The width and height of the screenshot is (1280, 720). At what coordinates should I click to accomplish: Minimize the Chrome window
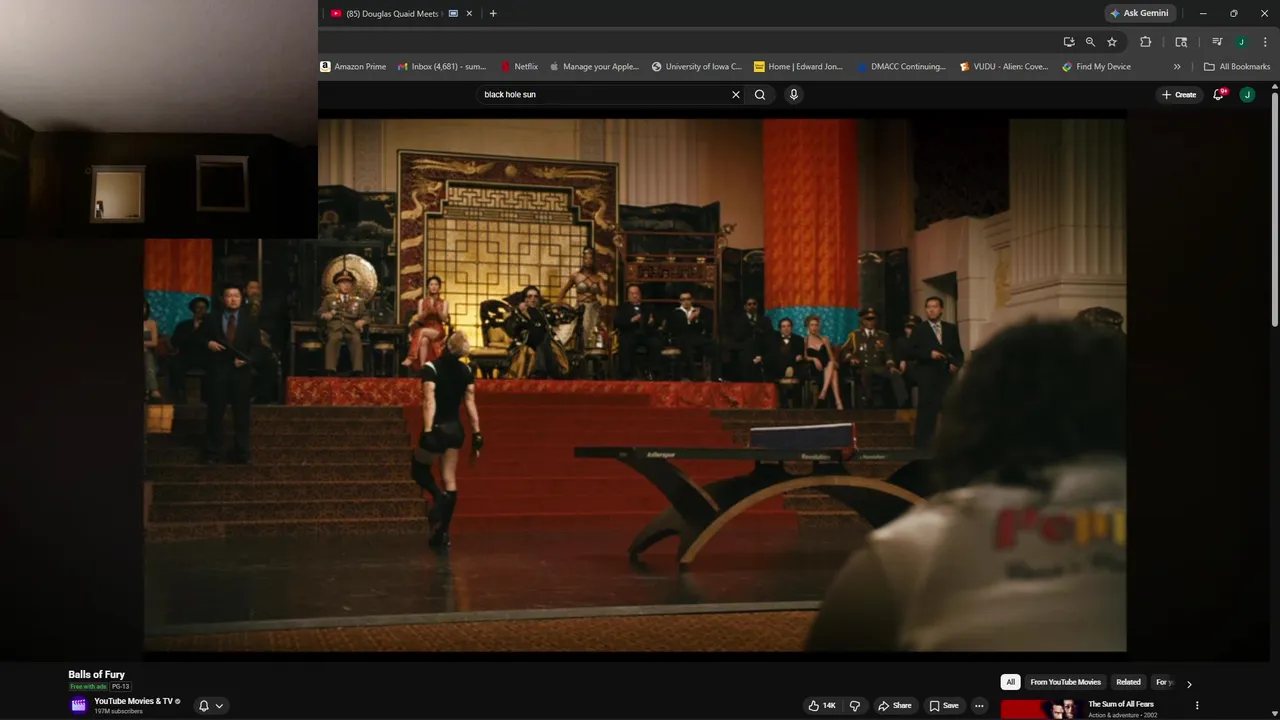[x=1203, y=13]
